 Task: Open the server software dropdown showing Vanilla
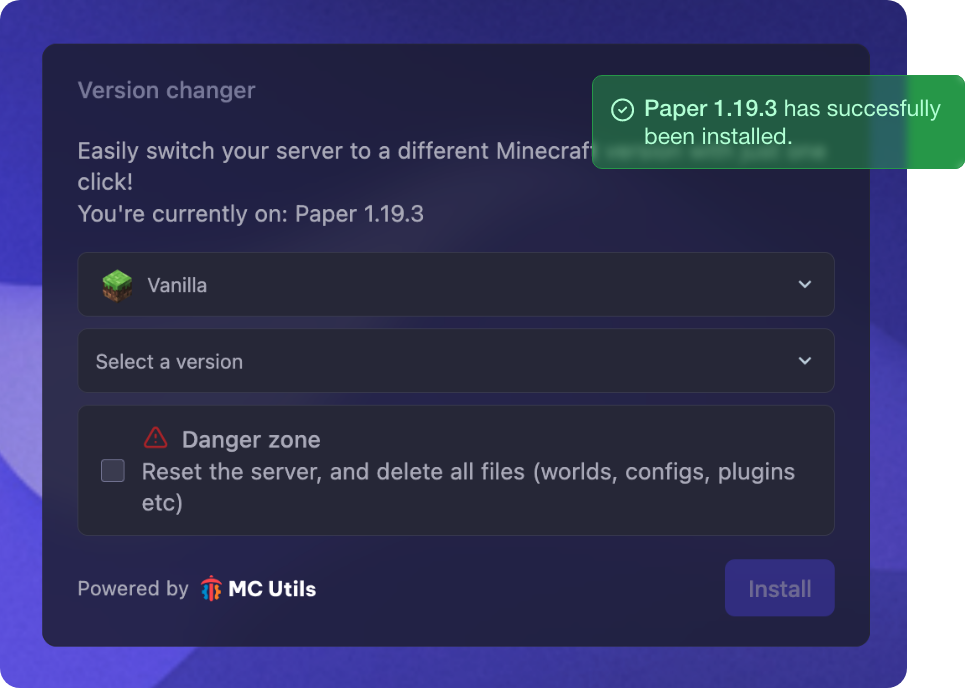pyautogui.click(x=456, y=284)
